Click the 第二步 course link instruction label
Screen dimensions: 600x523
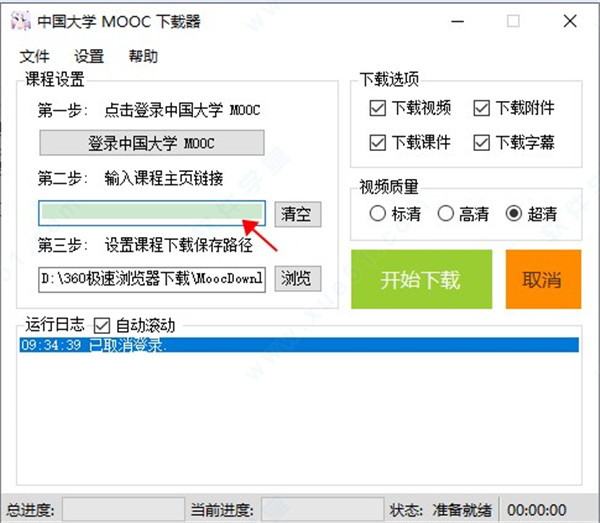(130, 178)
